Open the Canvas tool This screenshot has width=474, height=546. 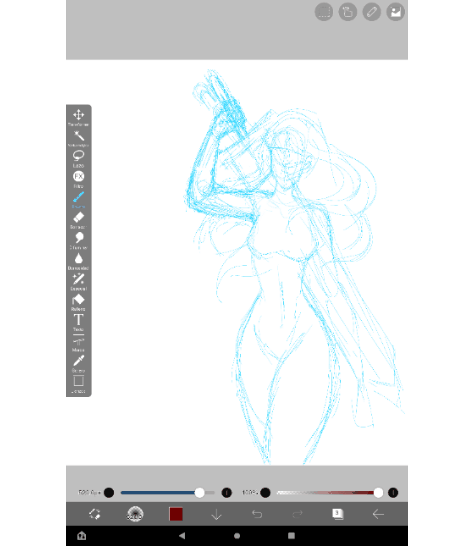click(78, 384)
